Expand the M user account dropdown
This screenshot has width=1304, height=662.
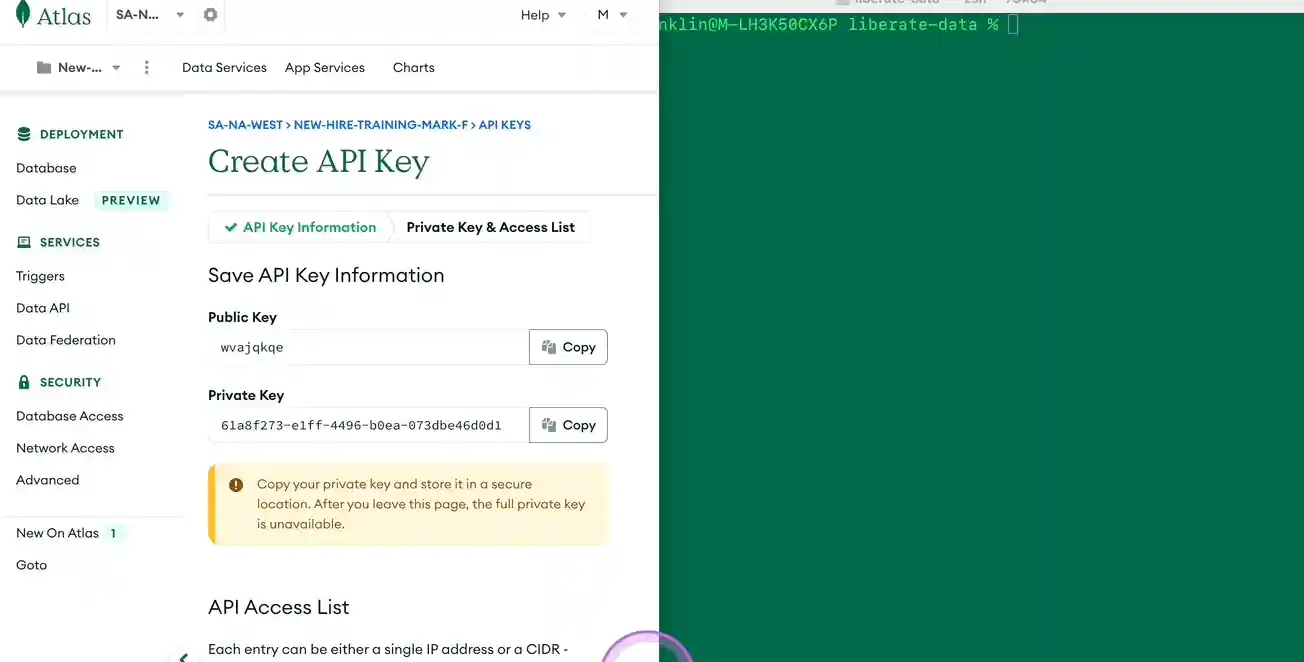[612, 15]
